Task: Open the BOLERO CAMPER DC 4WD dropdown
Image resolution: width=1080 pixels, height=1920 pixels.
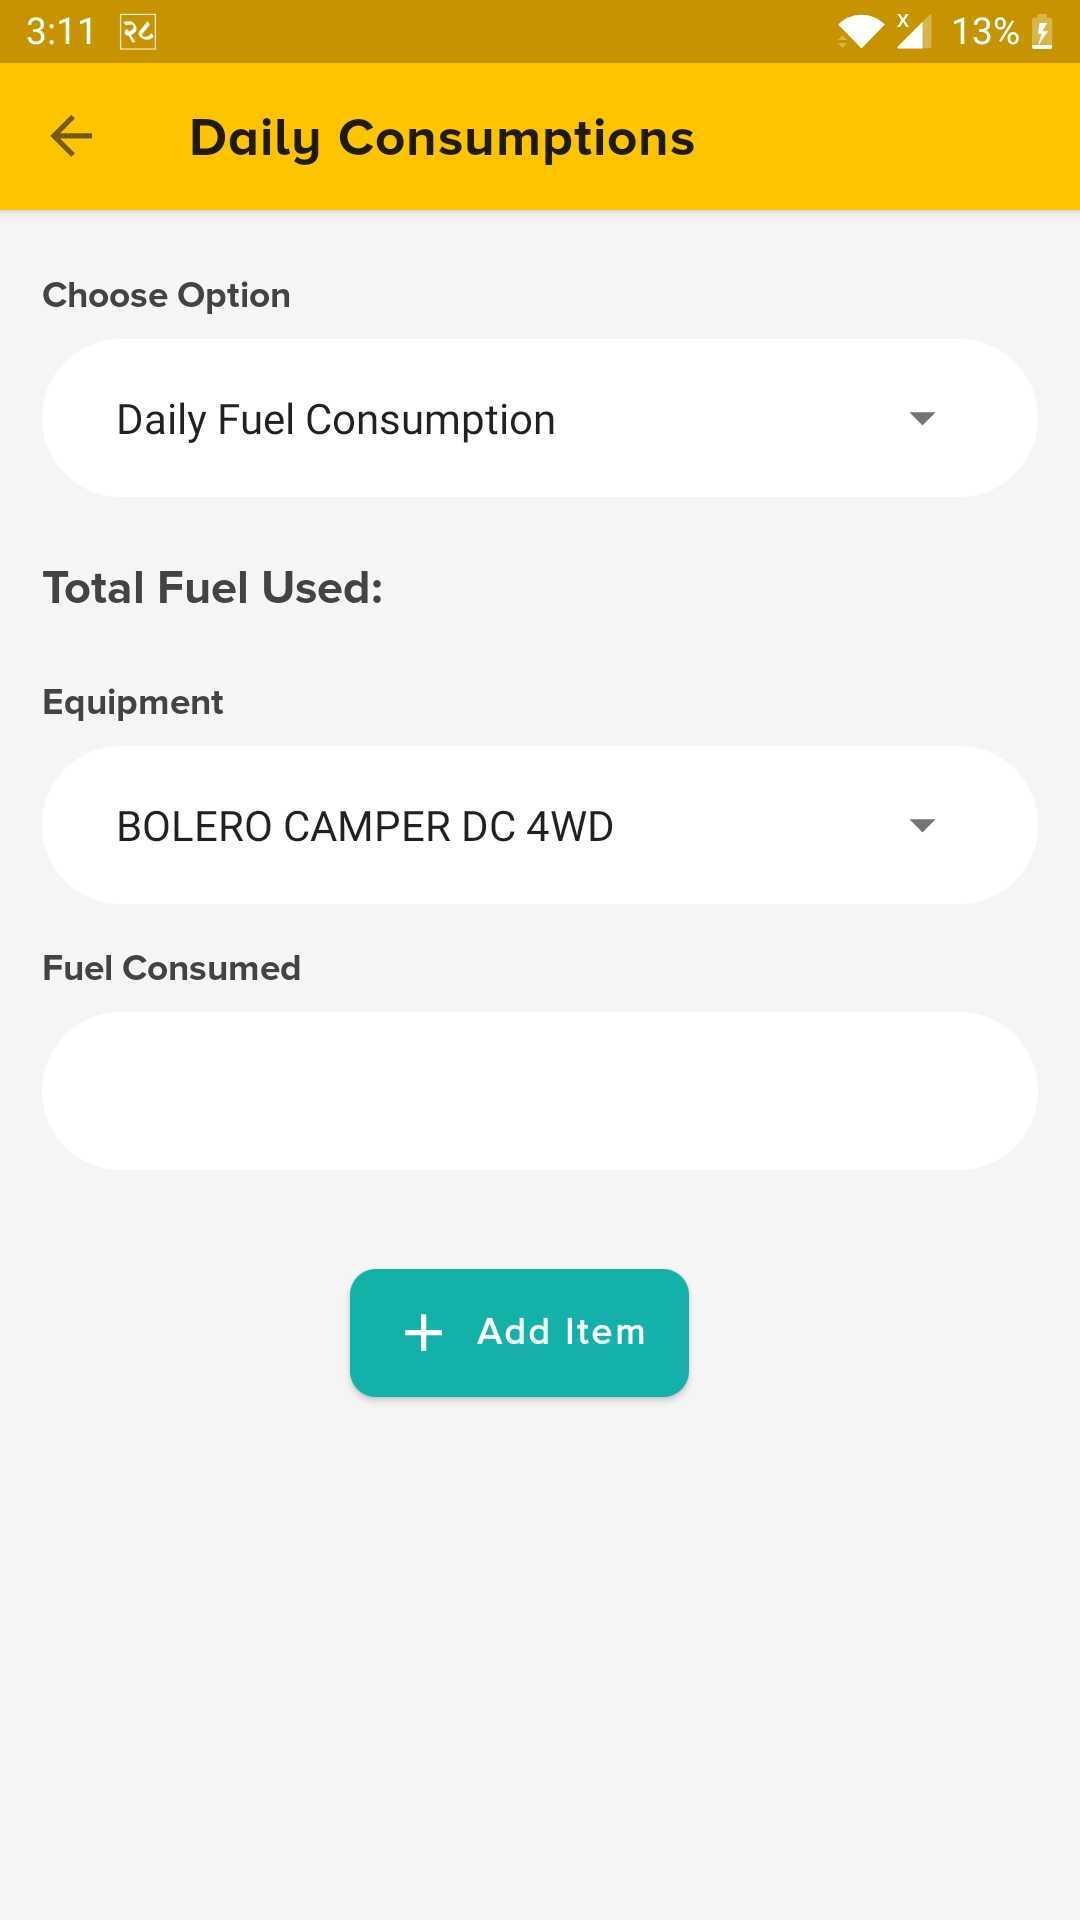Action: click(x=539, y=825)
